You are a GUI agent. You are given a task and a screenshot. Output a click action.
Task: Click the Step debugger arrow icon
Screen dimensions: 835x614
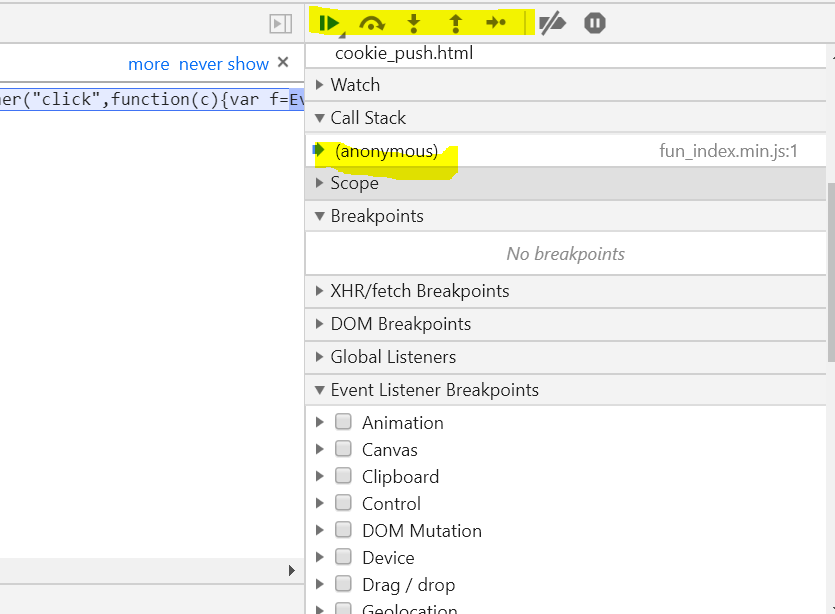click(496, 22)
